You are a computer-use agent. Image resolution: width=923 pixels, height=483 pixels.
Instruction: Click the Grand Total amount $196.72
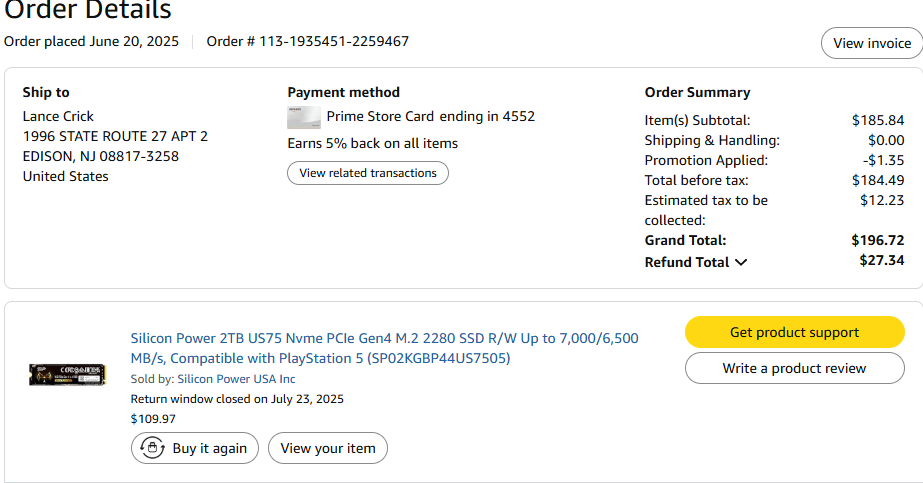(x=877, y=240)
